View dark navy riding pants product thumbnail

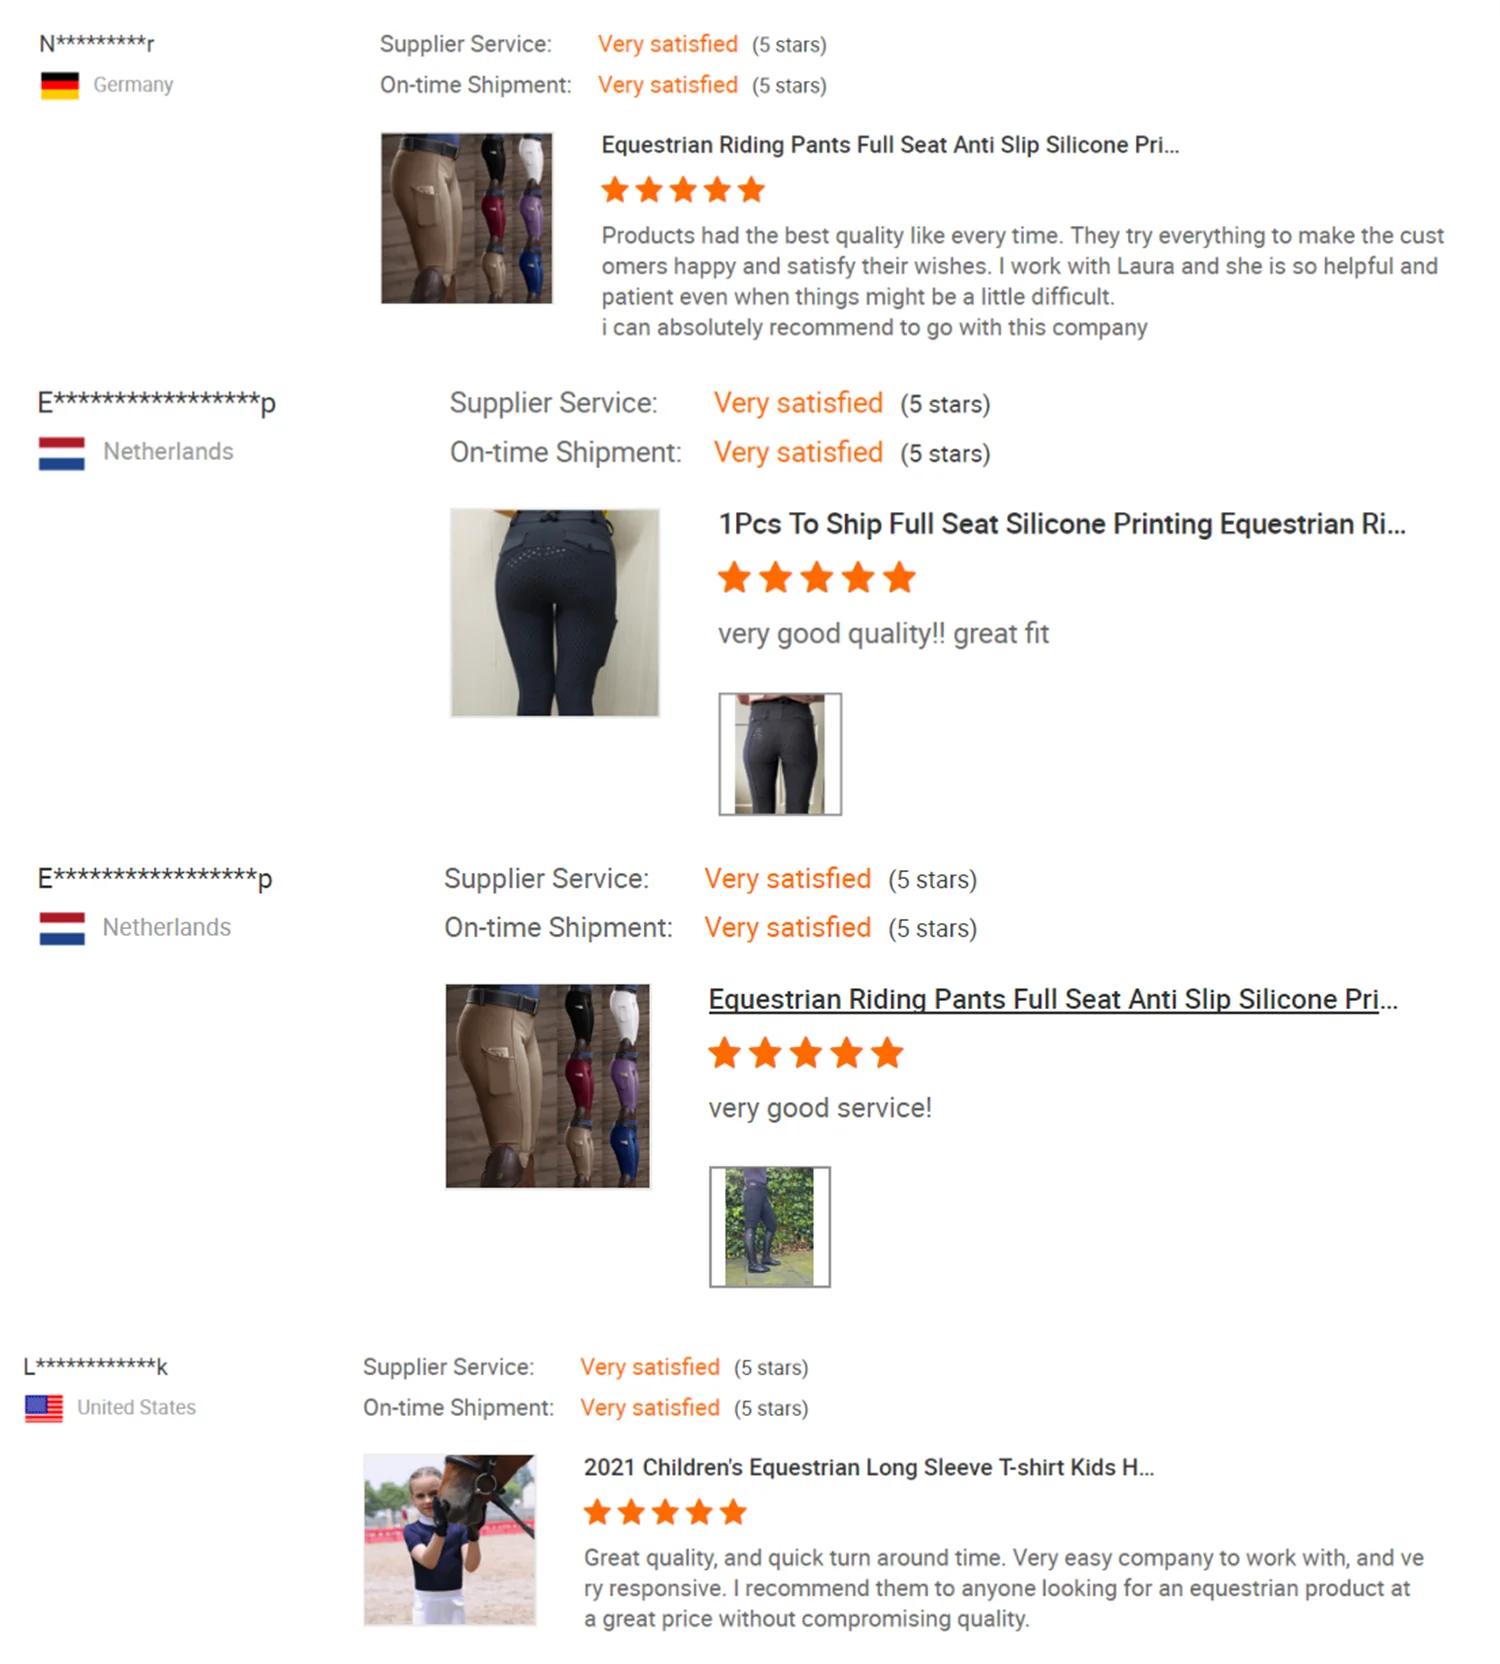tap(555, 612)
